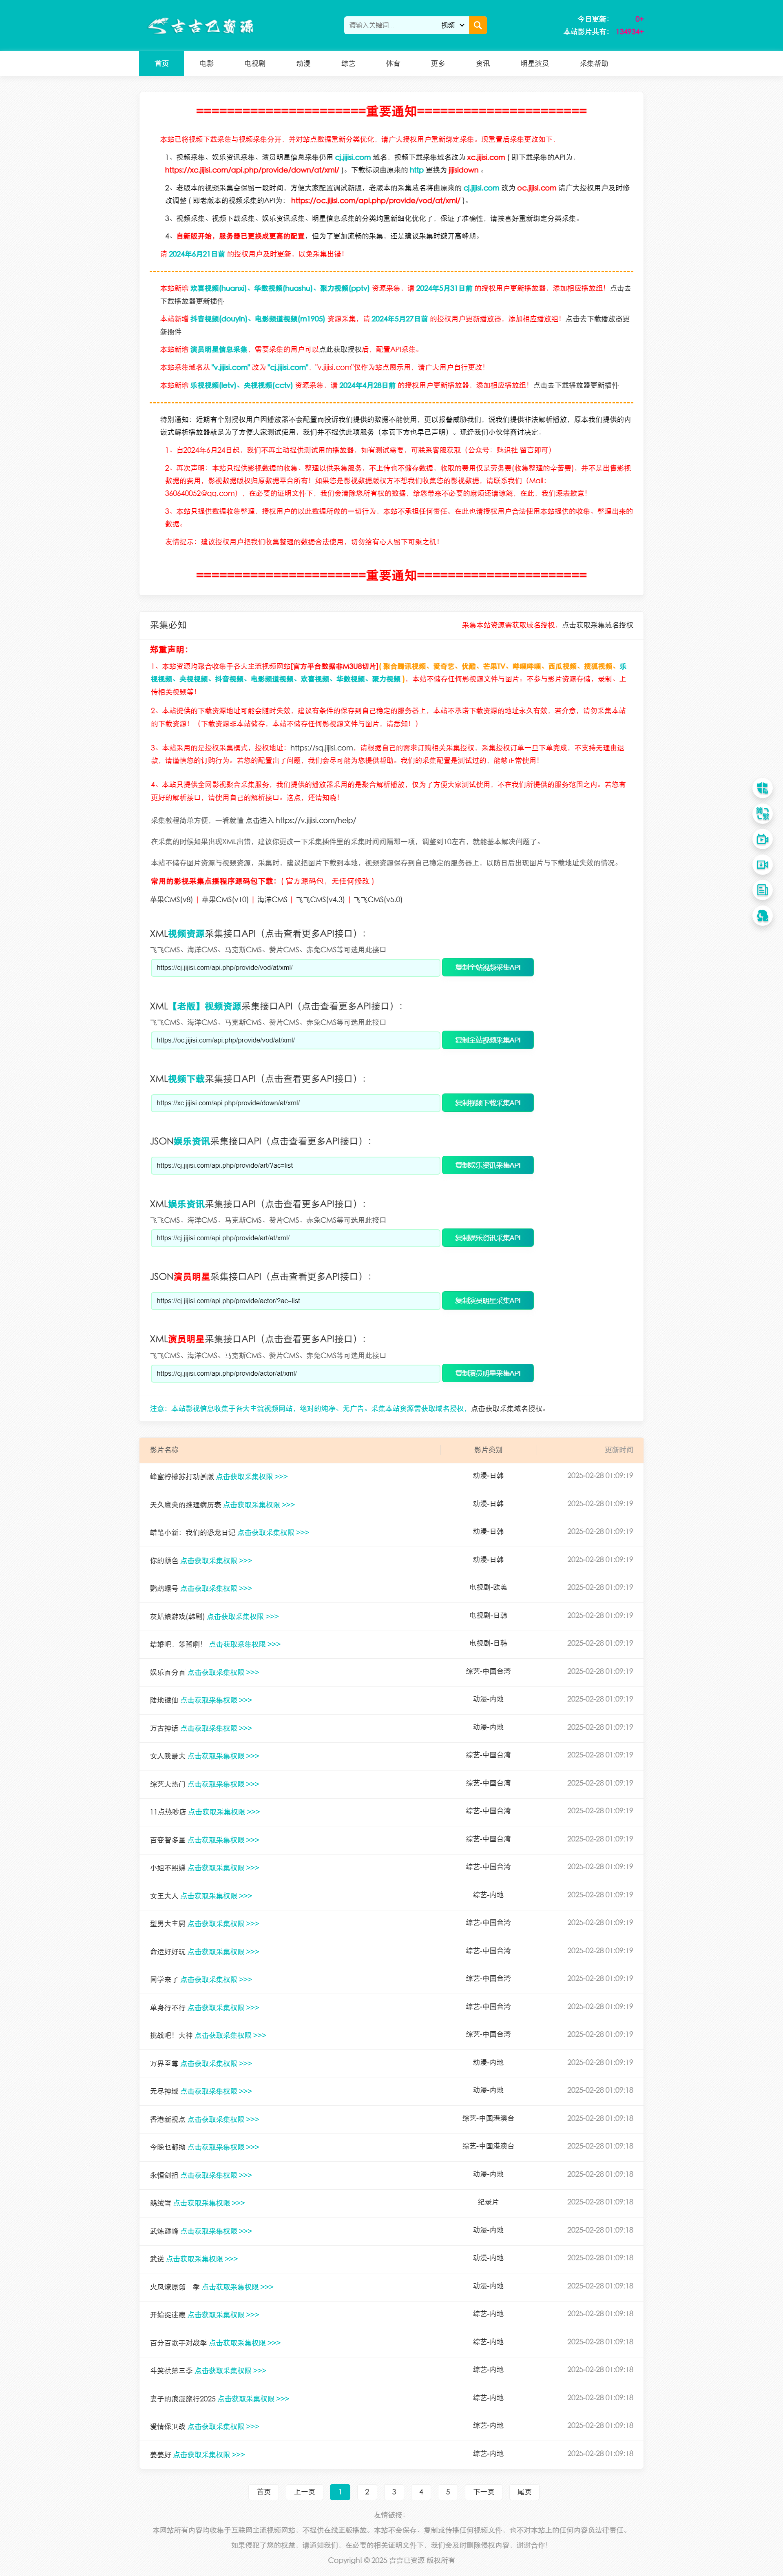The width and height of the screenshot is (783, 2576).
Task: Click 点击获取采集权限 for 武炼巅峰
Action: tap(216, 2231)
